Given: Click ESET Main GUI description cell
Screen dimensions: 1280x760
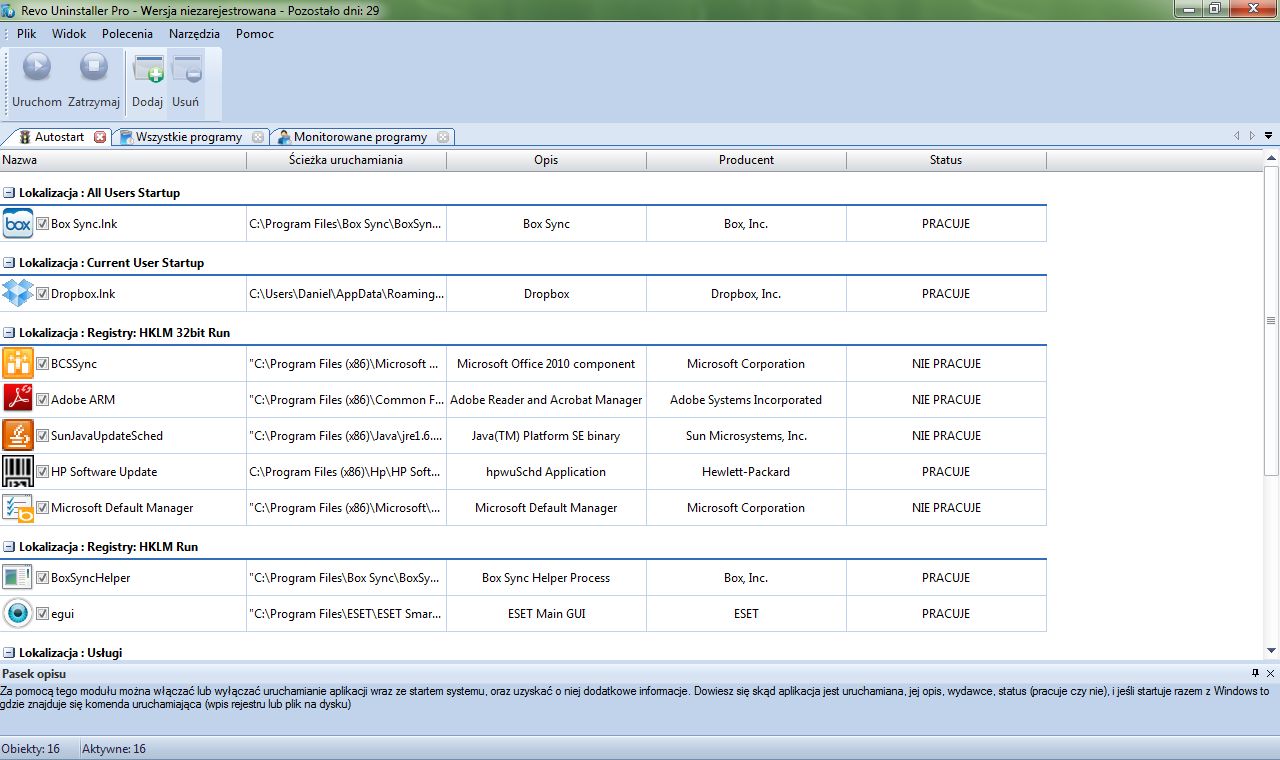Looking at the screenshot, I should click(546, 614).
